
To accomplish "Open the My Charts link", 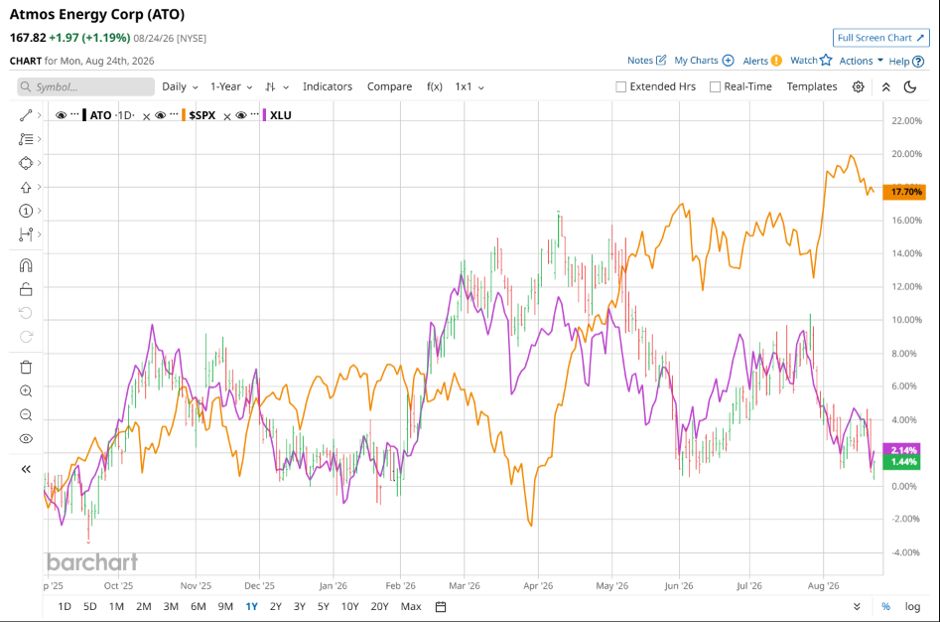I will click(696, 61).
